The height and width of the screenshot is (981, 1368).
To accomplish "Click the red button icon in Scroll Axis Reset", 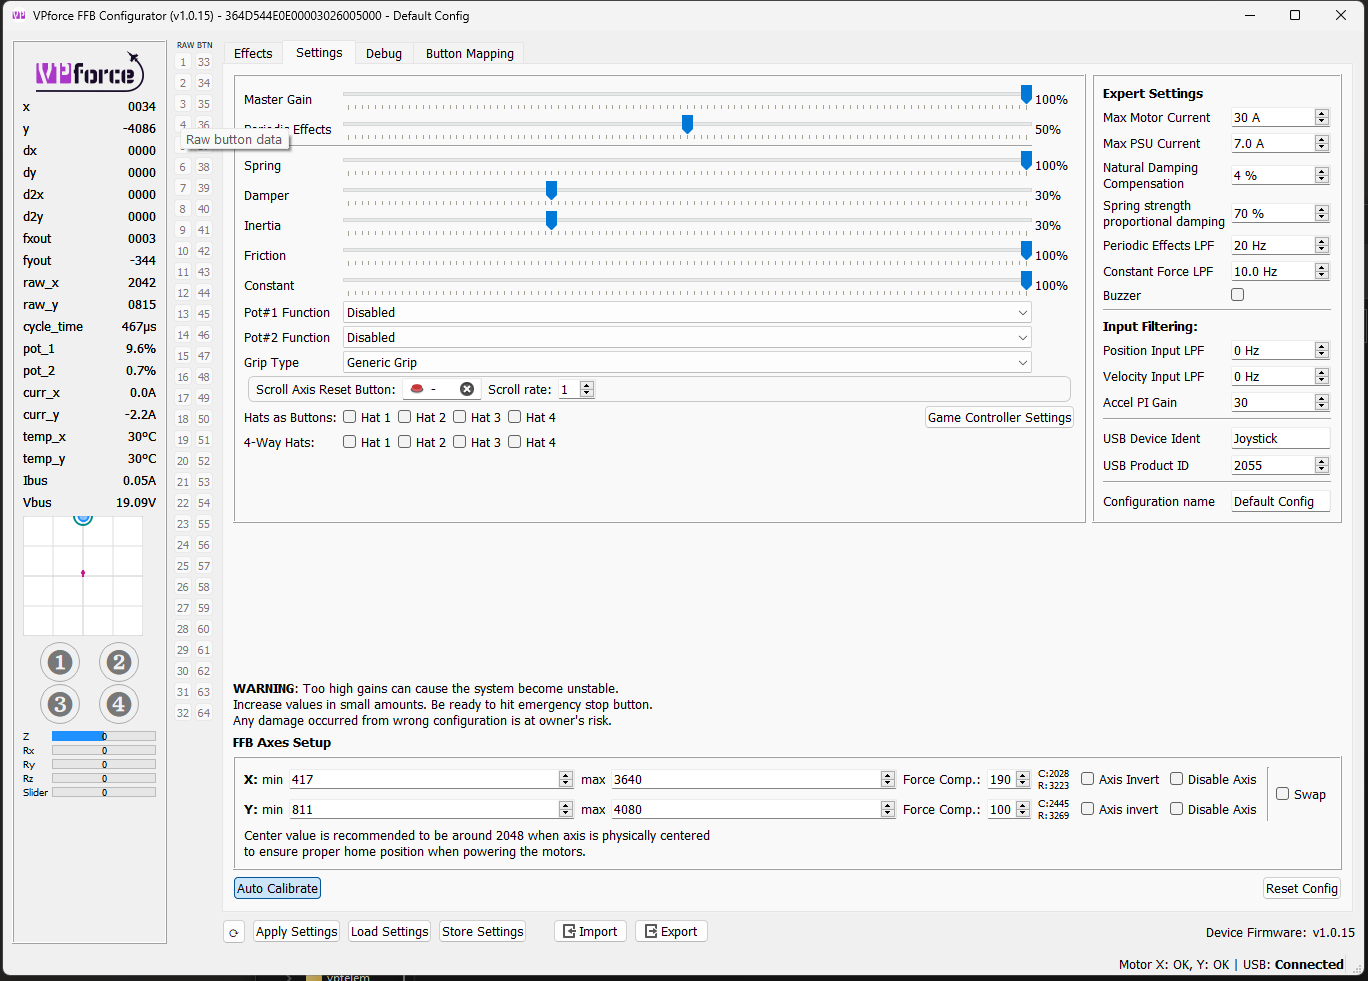I will pyautogui.click(x=417, y=389).
